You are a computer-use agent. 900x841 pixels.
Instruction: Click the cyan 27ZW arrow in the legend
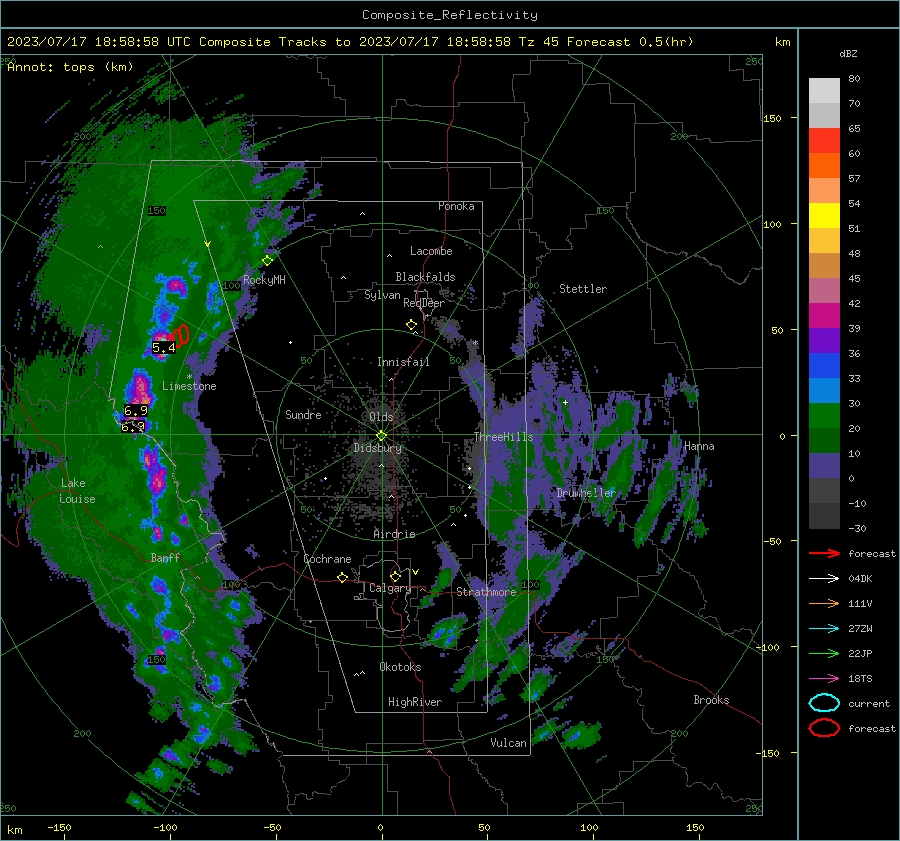click(824, 629)
